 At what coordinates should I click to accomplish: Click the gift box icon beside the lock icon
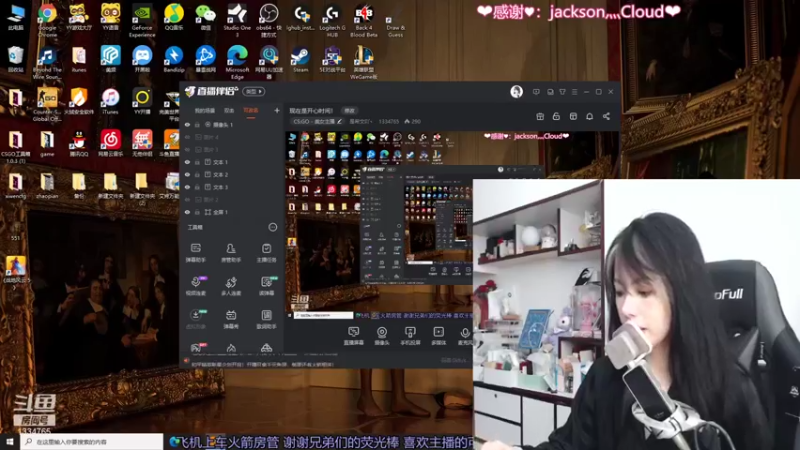(540, 116)
